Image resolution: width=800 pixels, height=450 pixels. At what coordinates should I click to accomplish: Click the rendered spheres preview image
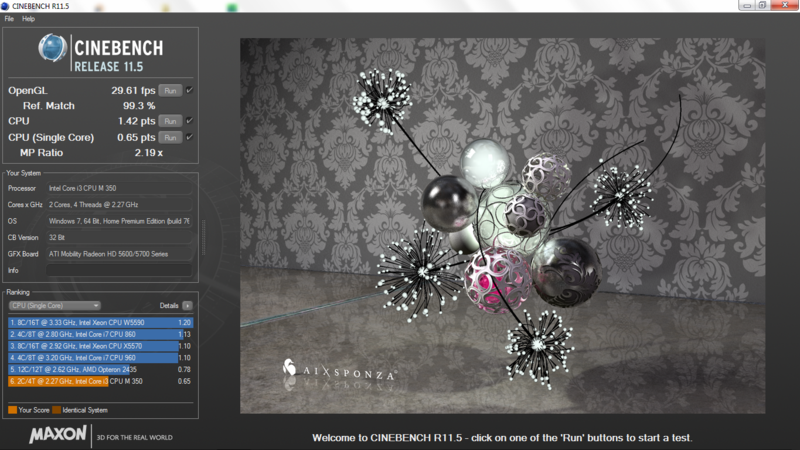point(503,226)
